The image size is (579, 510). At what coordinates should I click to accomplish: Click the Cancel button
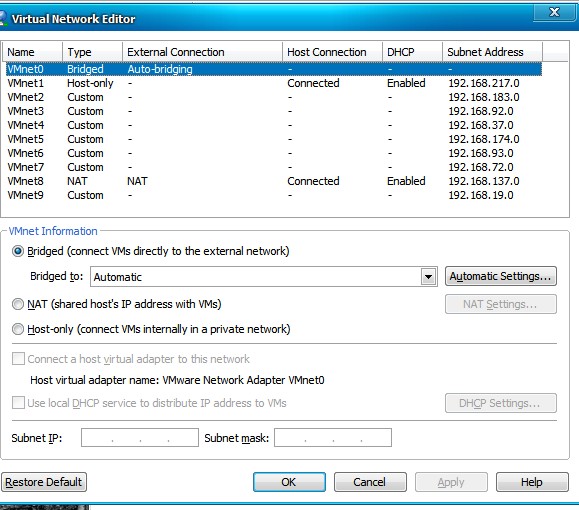pyautogui.click(x=370, y=482)
